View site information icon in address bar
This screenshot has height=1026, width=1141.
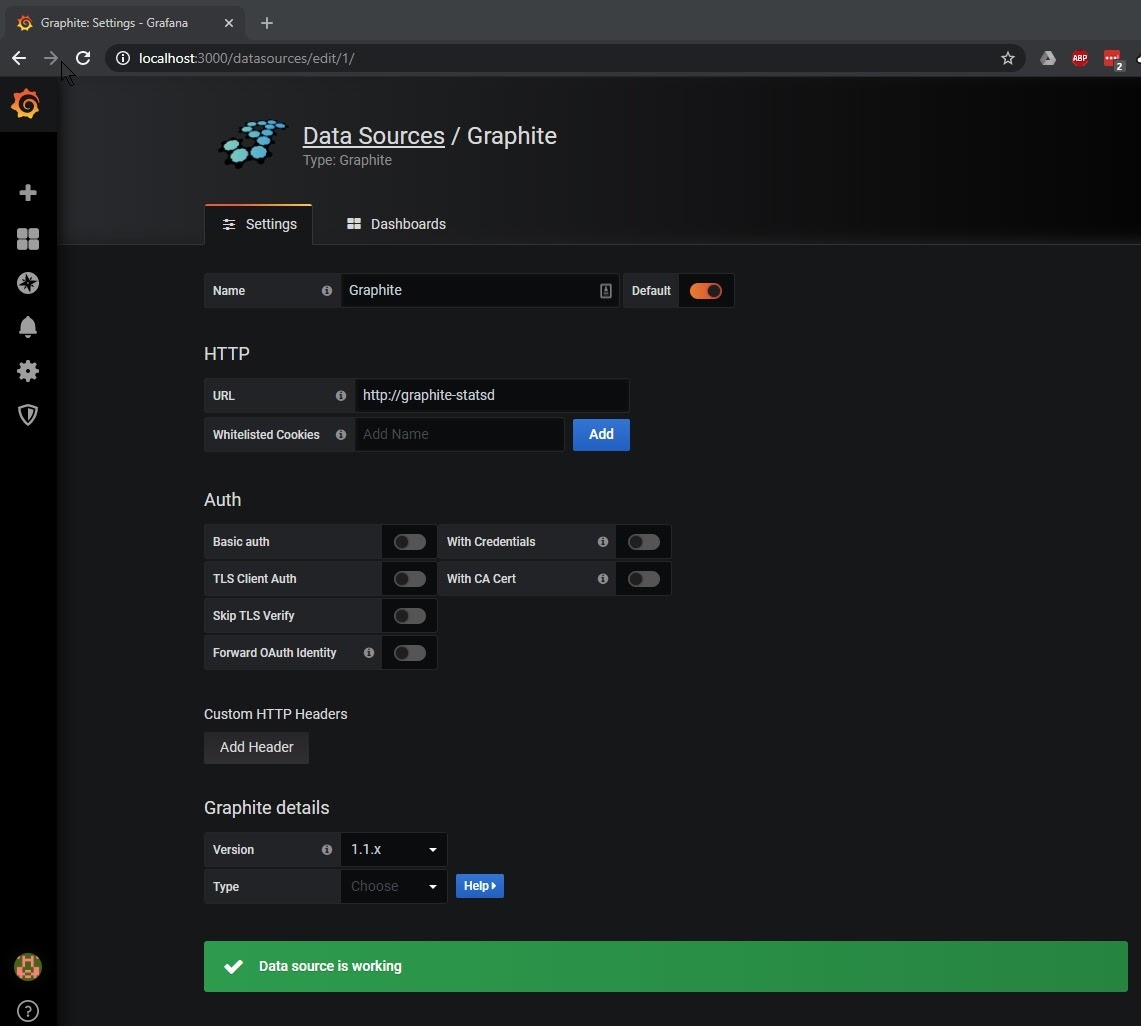pos(123,58)
